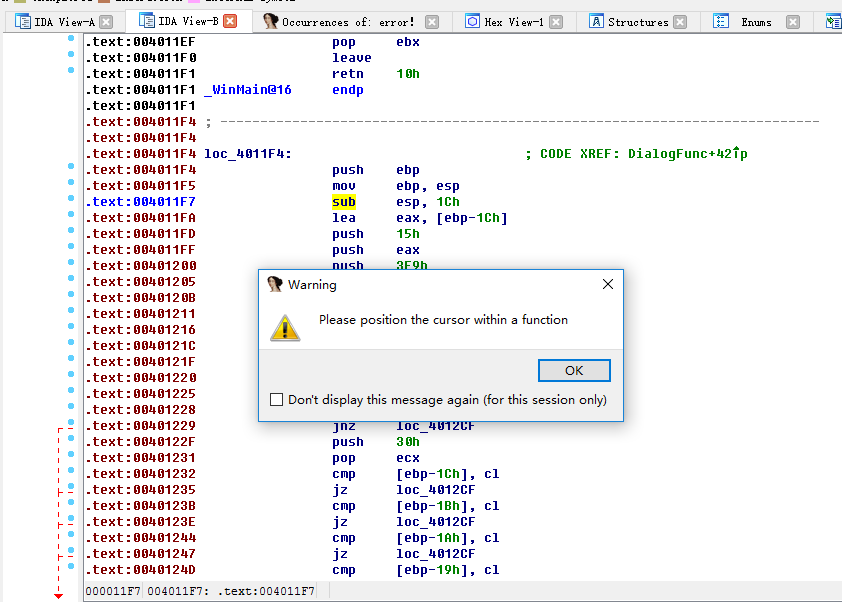This screenshot has width=842, height=602.
Task: Close the IDA View-B tab with red X
Action: pyautogui.click(x=230, y=21)
